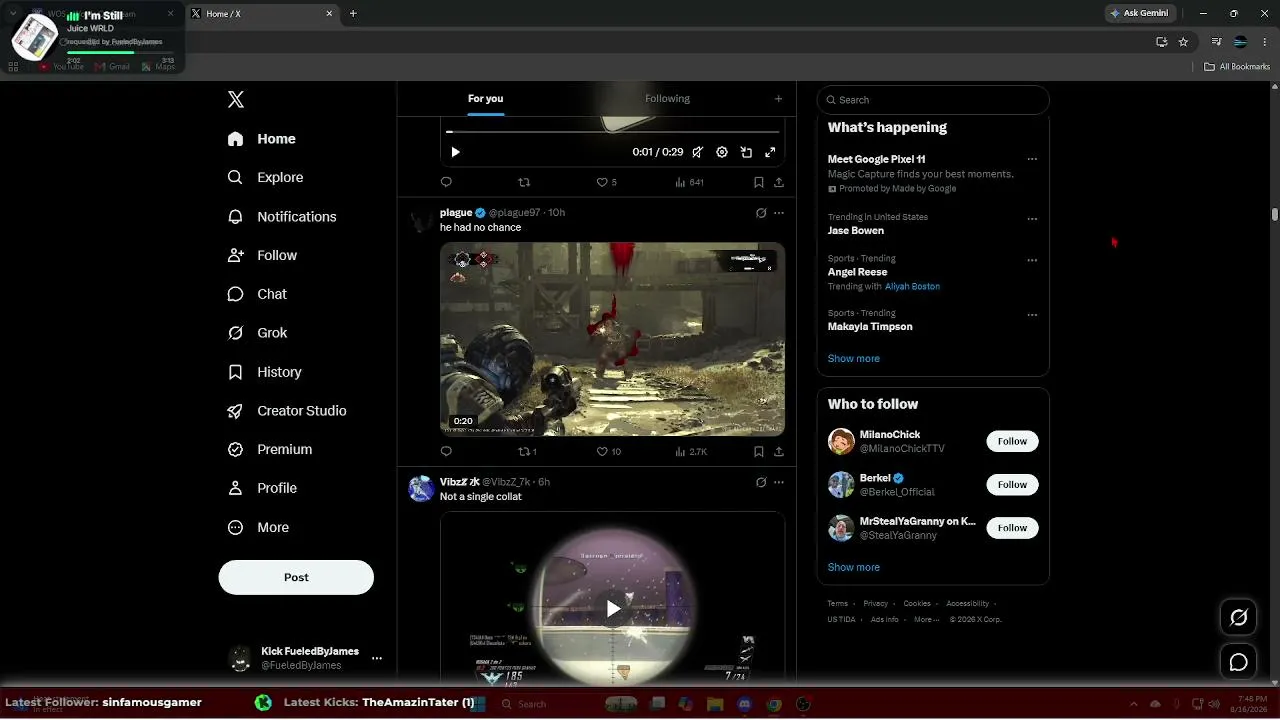The image size is (1280, 720).
Task: Open Creator Studio in the sidebar
Action: [x=287, y=411]
